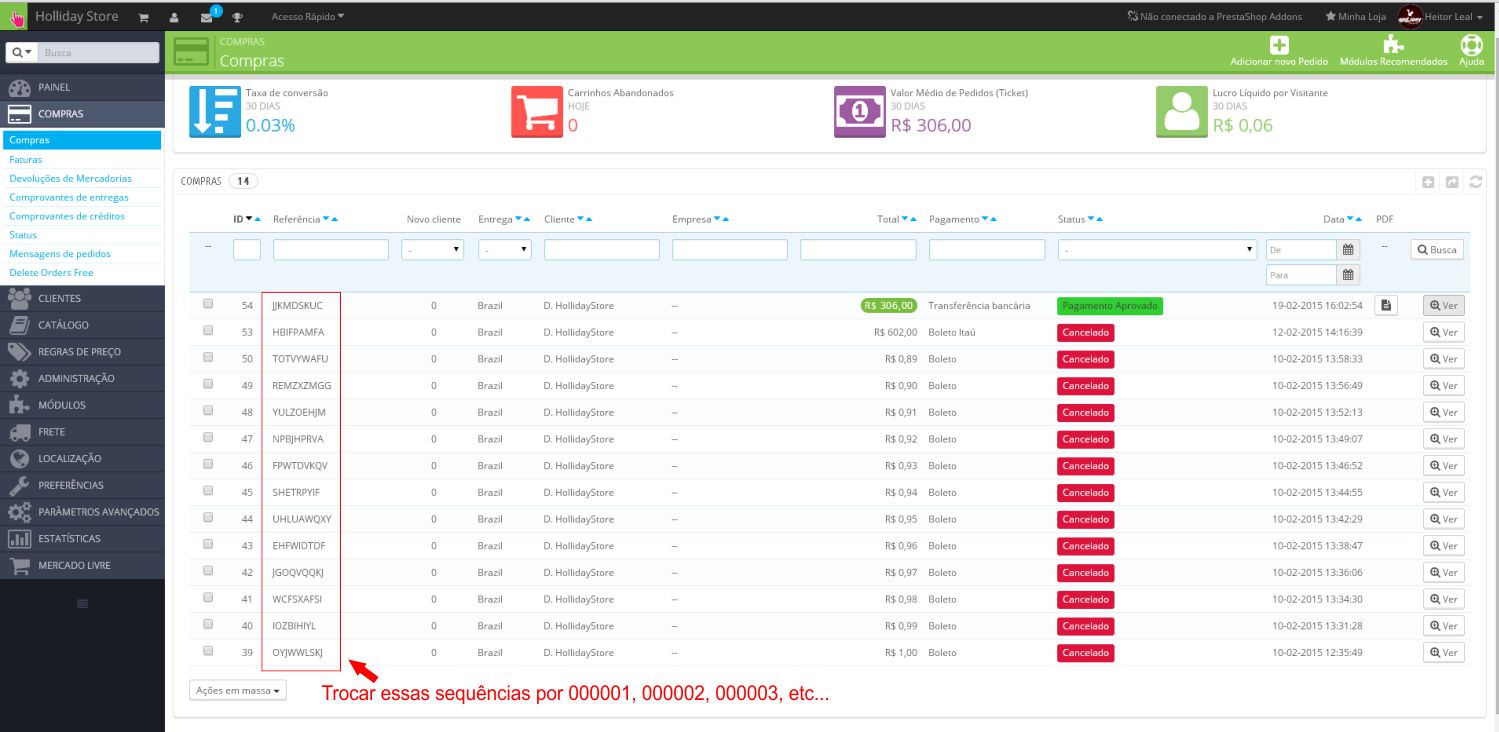Open Minha Loja link

pos(1357,17)
